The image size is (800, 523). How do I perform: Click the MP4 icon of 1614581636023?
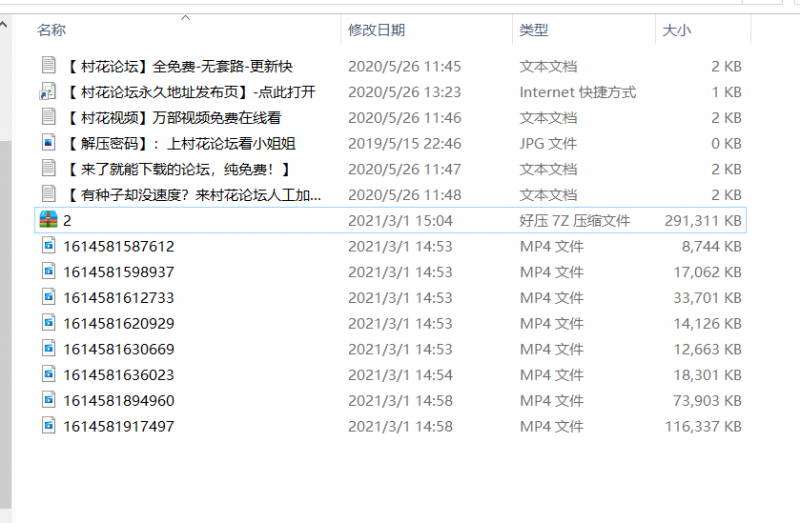point(48,374)
